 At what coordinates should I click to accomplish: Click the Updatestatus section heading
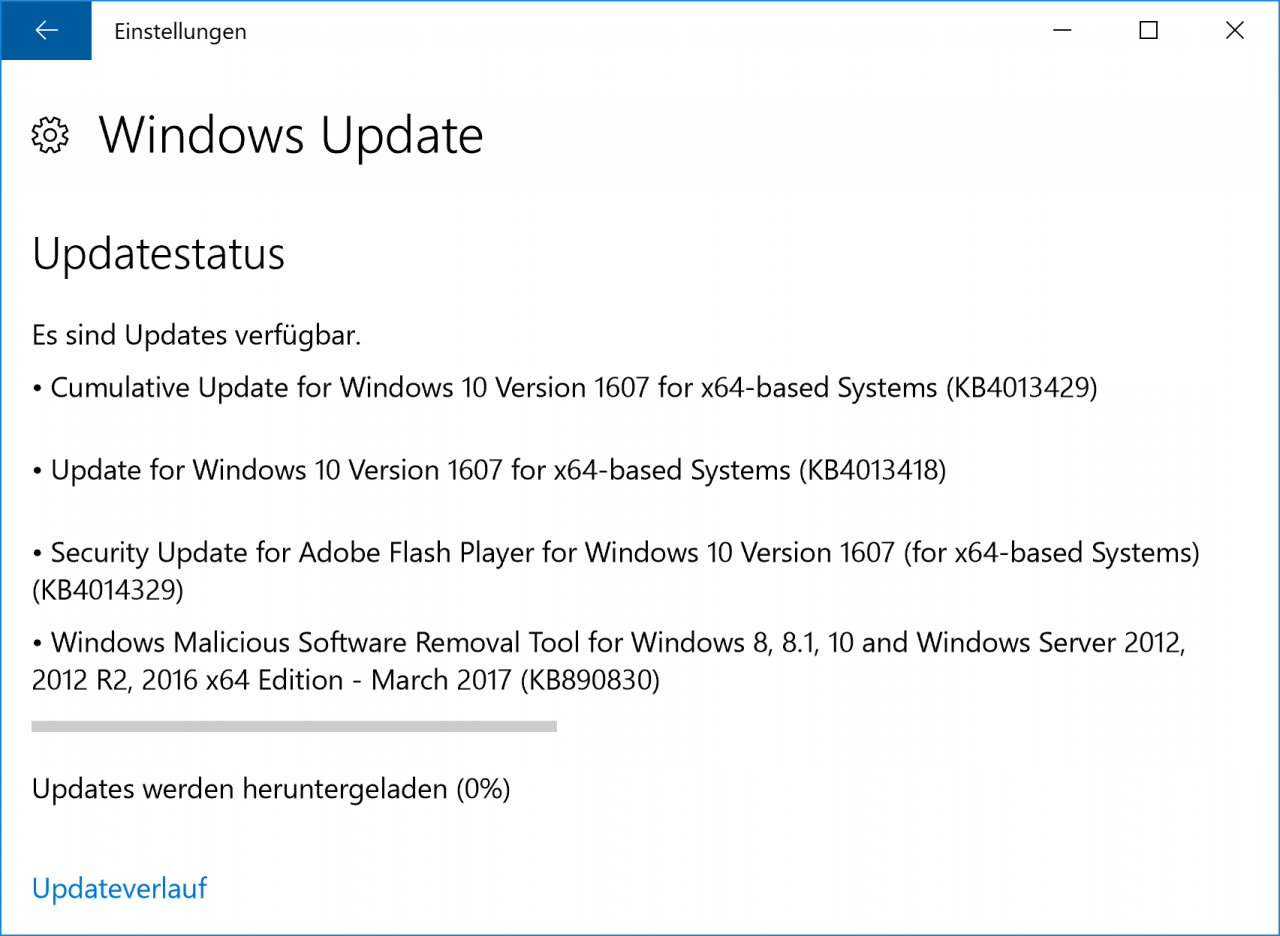point(159,254)
